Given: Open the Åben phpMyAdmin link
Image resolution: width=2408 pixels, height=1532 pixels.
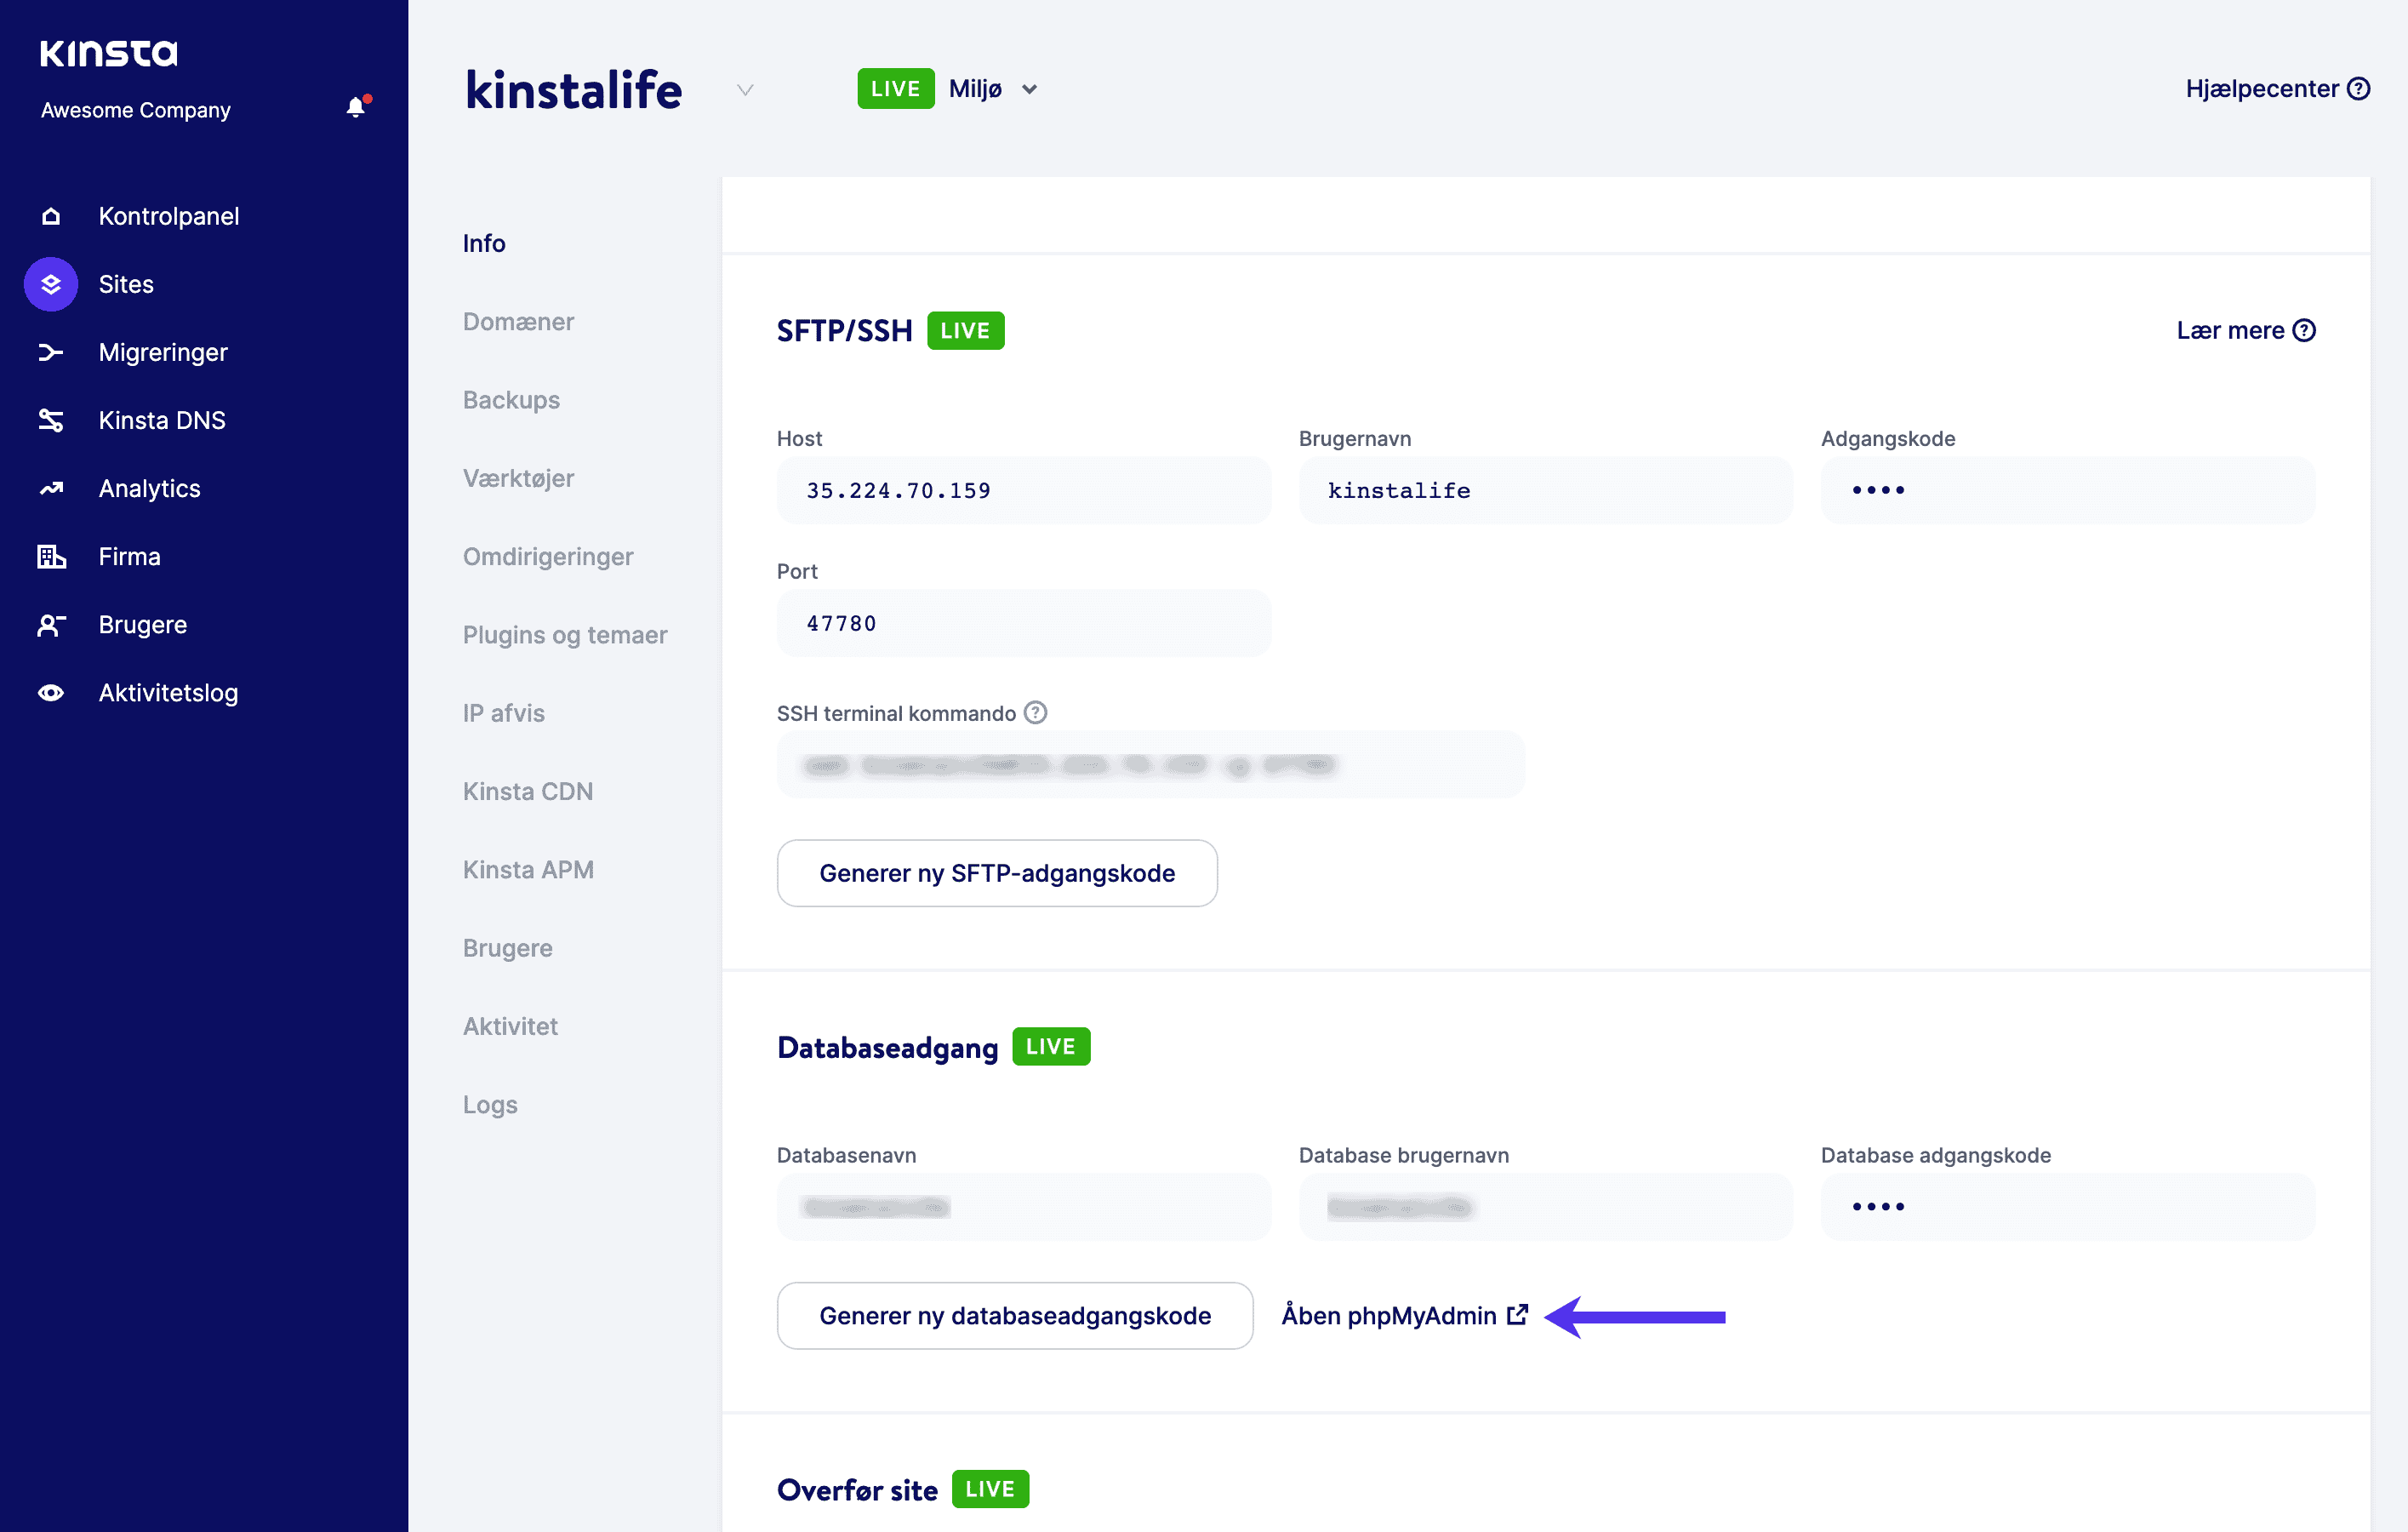Looking at the screenshot, I should (x=1405, y=1315).
